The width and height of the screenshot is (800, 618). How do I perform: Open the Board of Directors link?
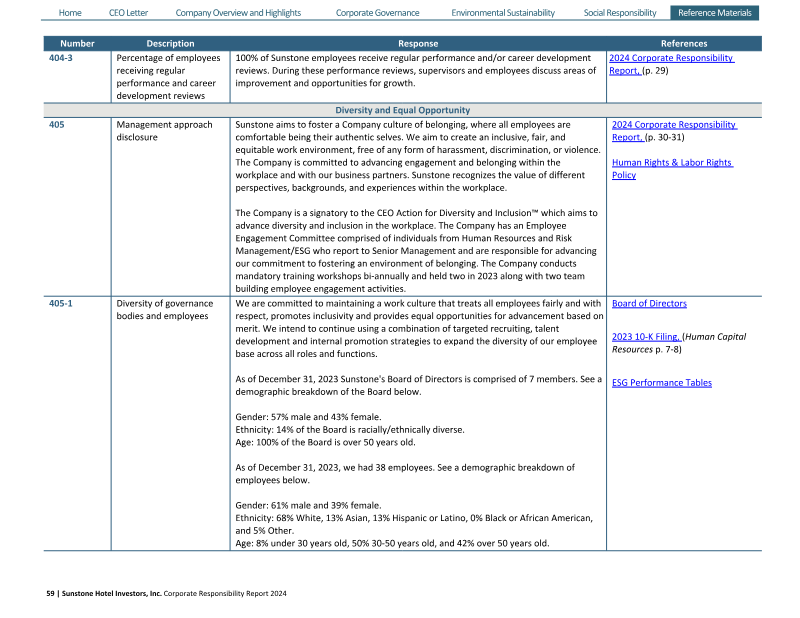tap(649, 304)
